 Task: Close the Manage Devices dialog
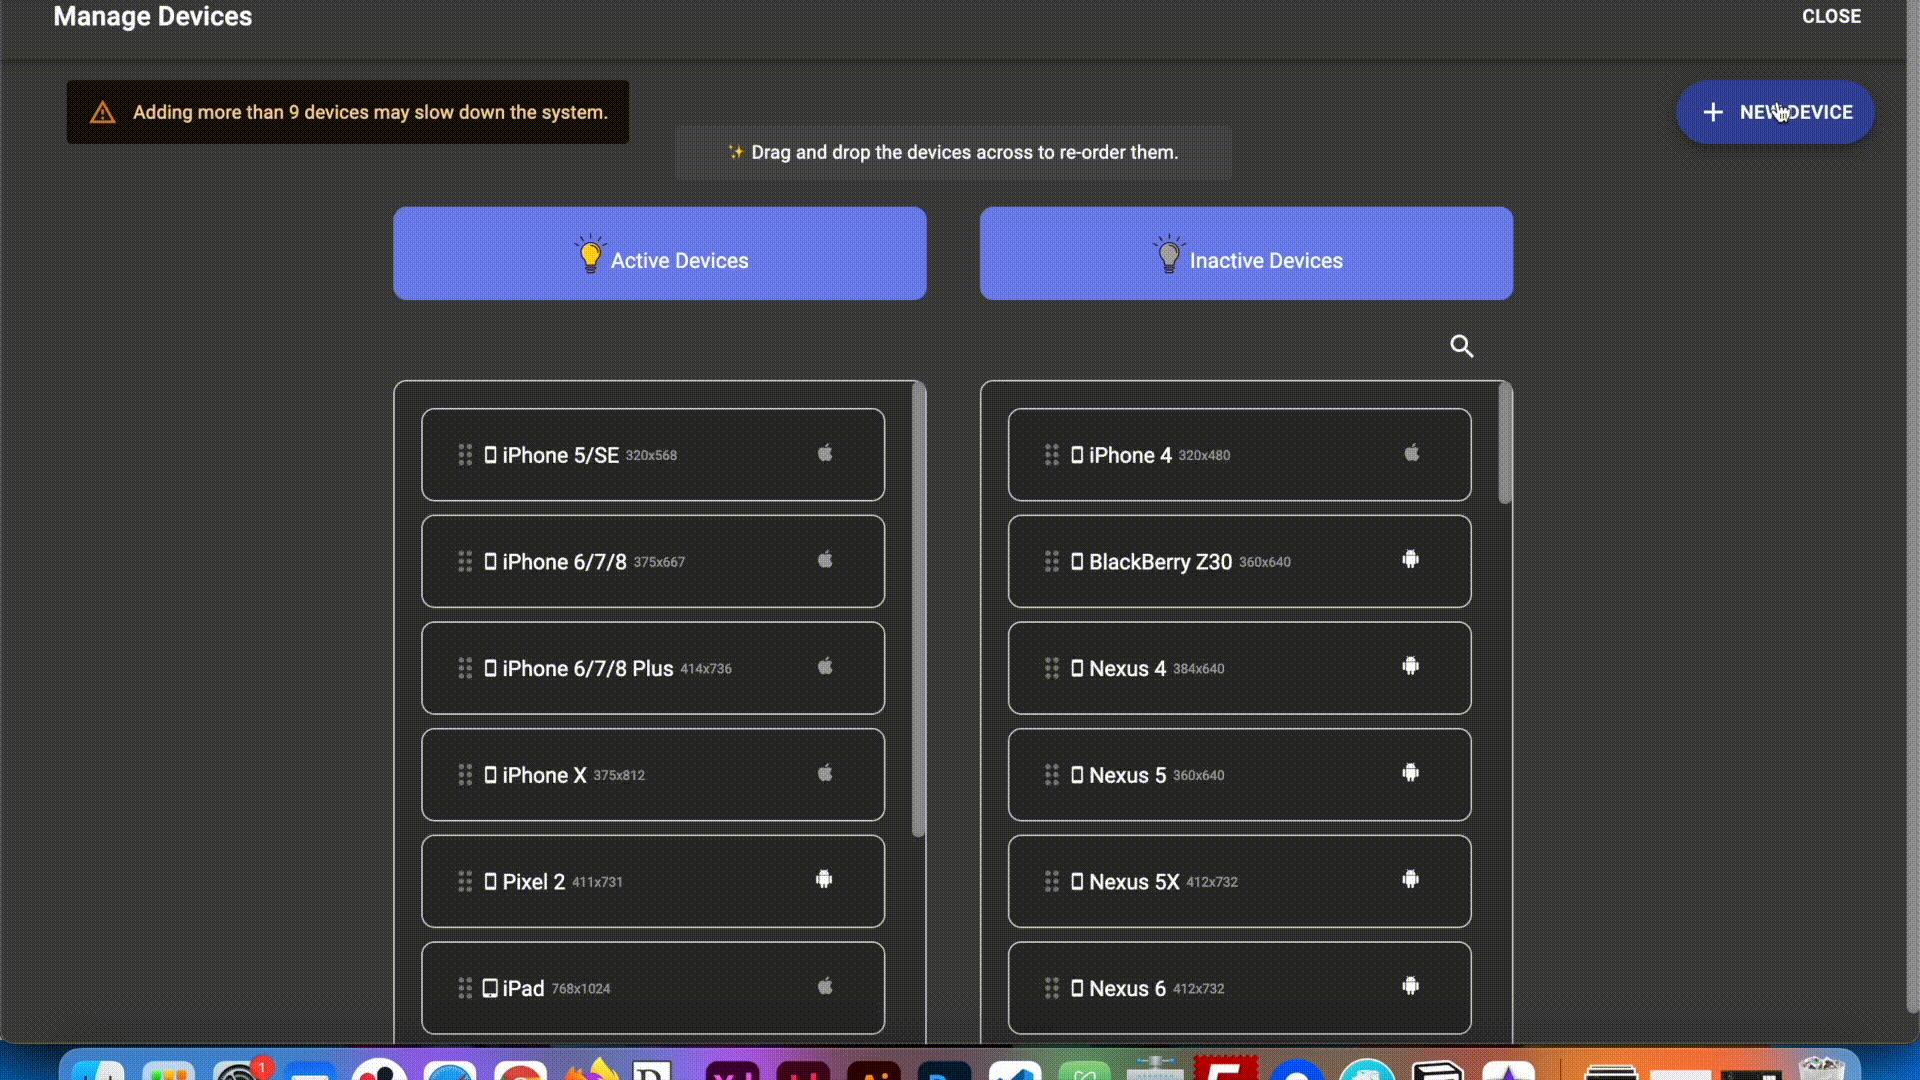(x=1831, y=17)
